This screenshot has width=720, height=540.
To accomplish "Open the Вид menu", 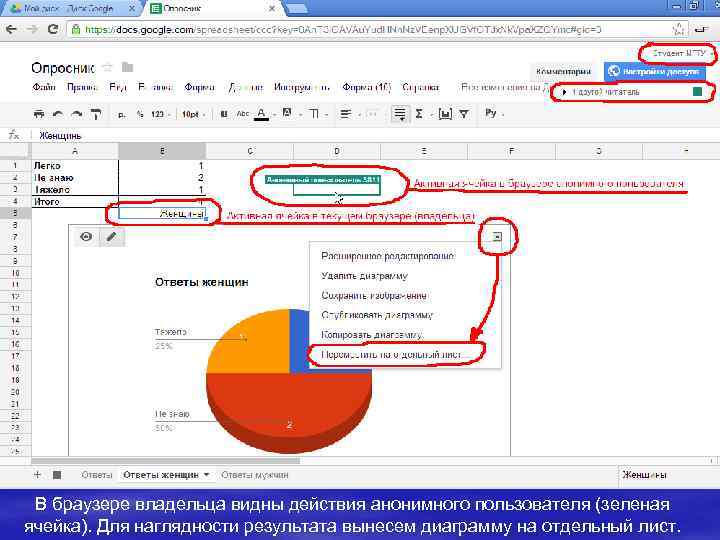I will pos(118,87).
